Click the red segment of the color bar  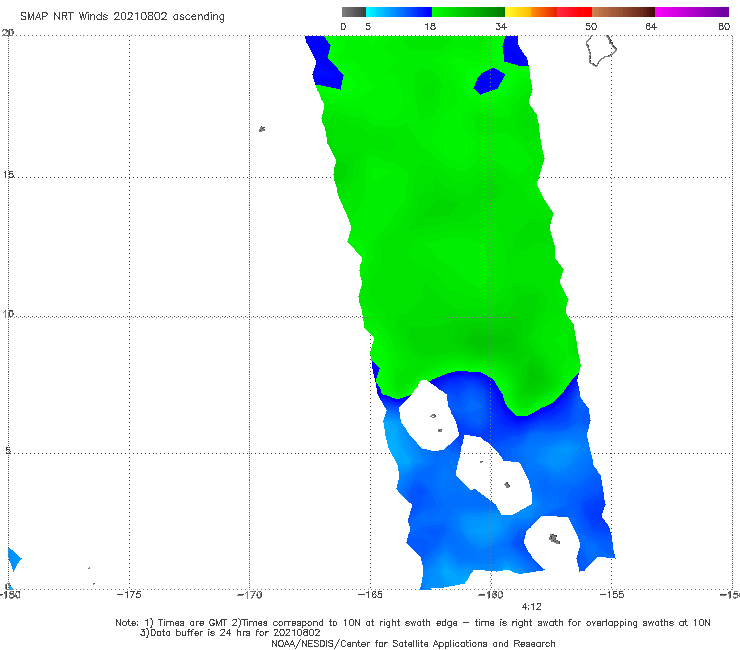pyautogui.click(x=574, y=12)
